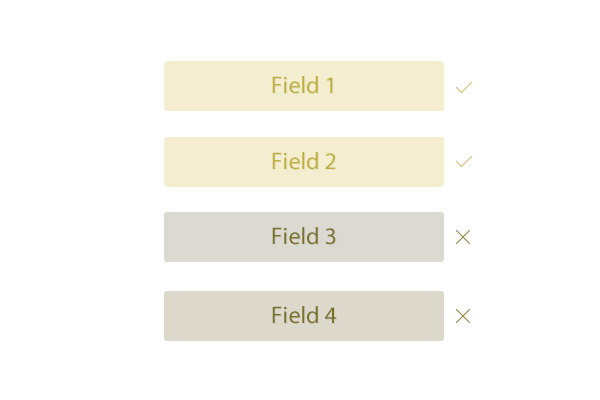The width and height of the screenshot is (600, 400).
Task: Click the "Field 2" text label
Action: [303, 161]
